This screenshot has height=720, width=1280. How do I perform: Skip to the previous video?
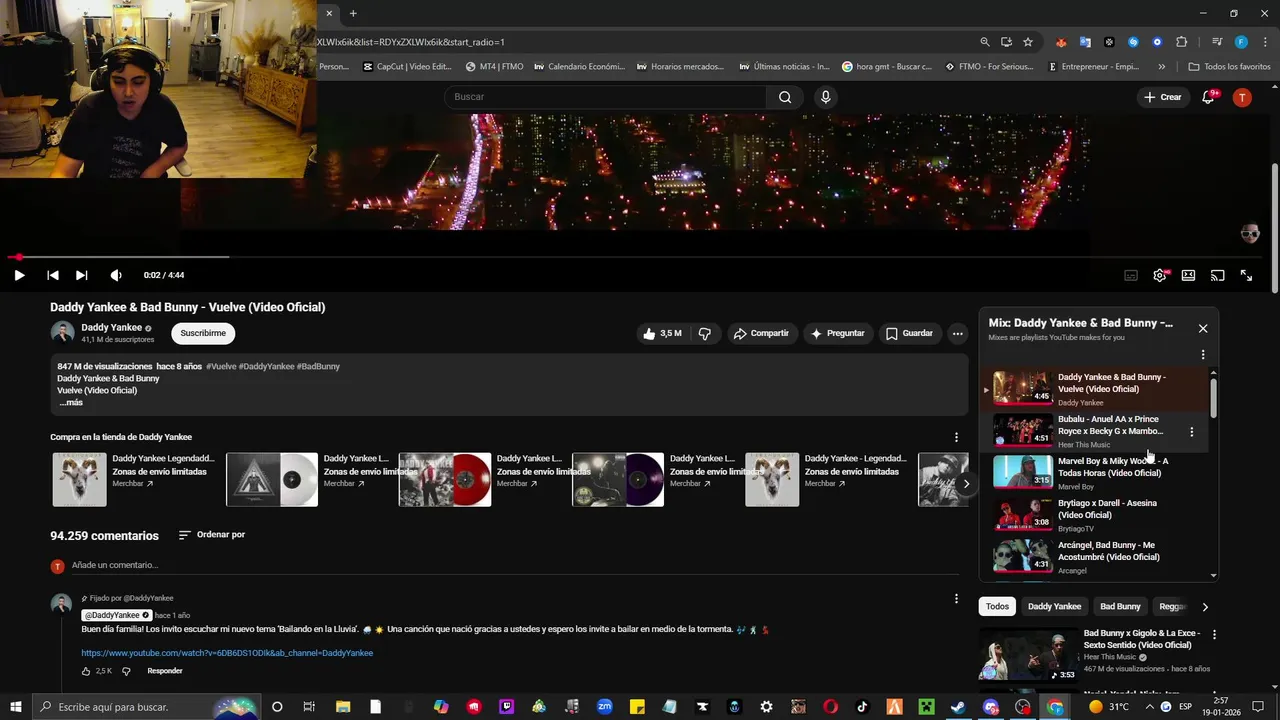tap(53, 275)
